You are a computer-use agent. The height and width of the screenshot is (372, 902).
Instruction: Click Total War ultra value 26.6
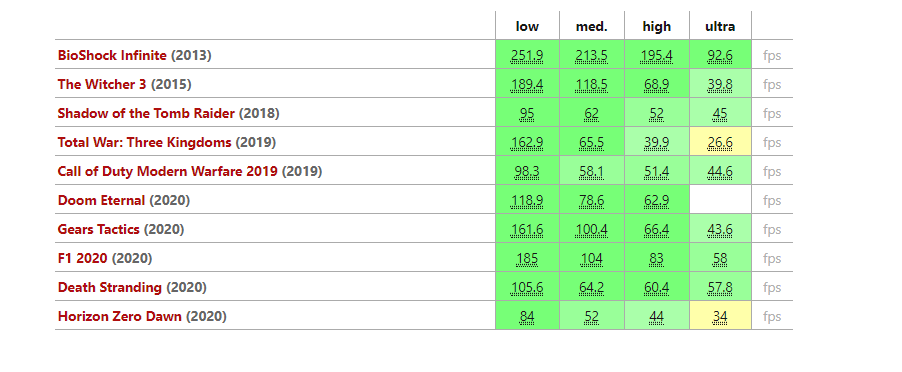point(720,143)
